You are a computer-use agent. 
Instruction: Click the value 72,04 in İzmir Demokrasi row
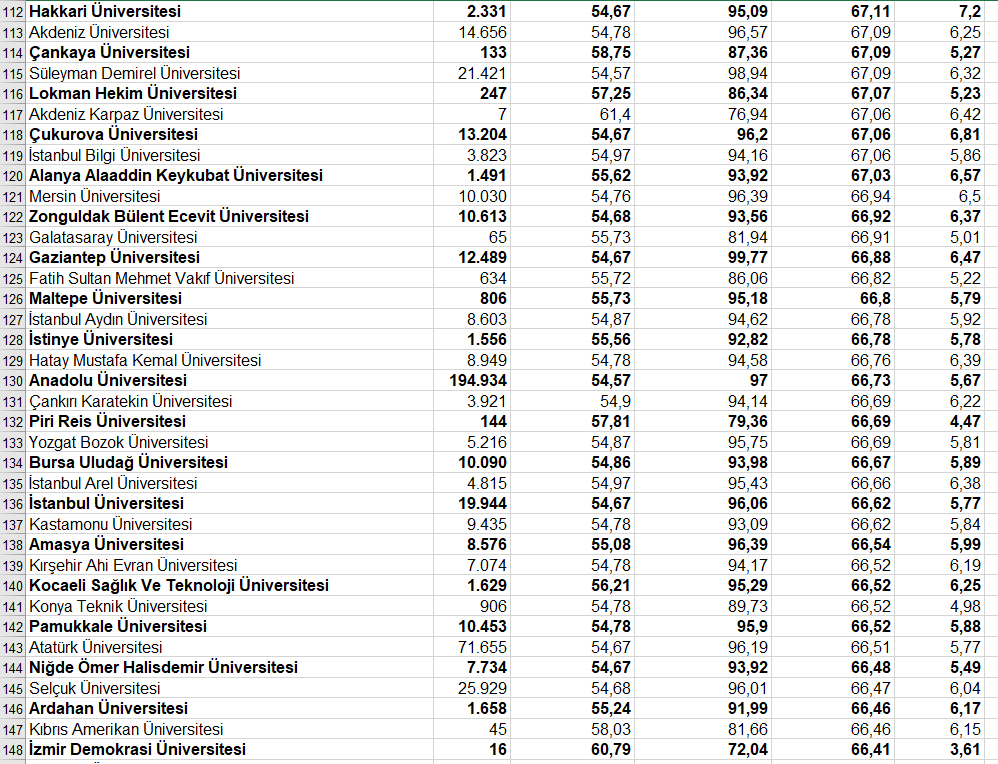[x=748, y=750]
